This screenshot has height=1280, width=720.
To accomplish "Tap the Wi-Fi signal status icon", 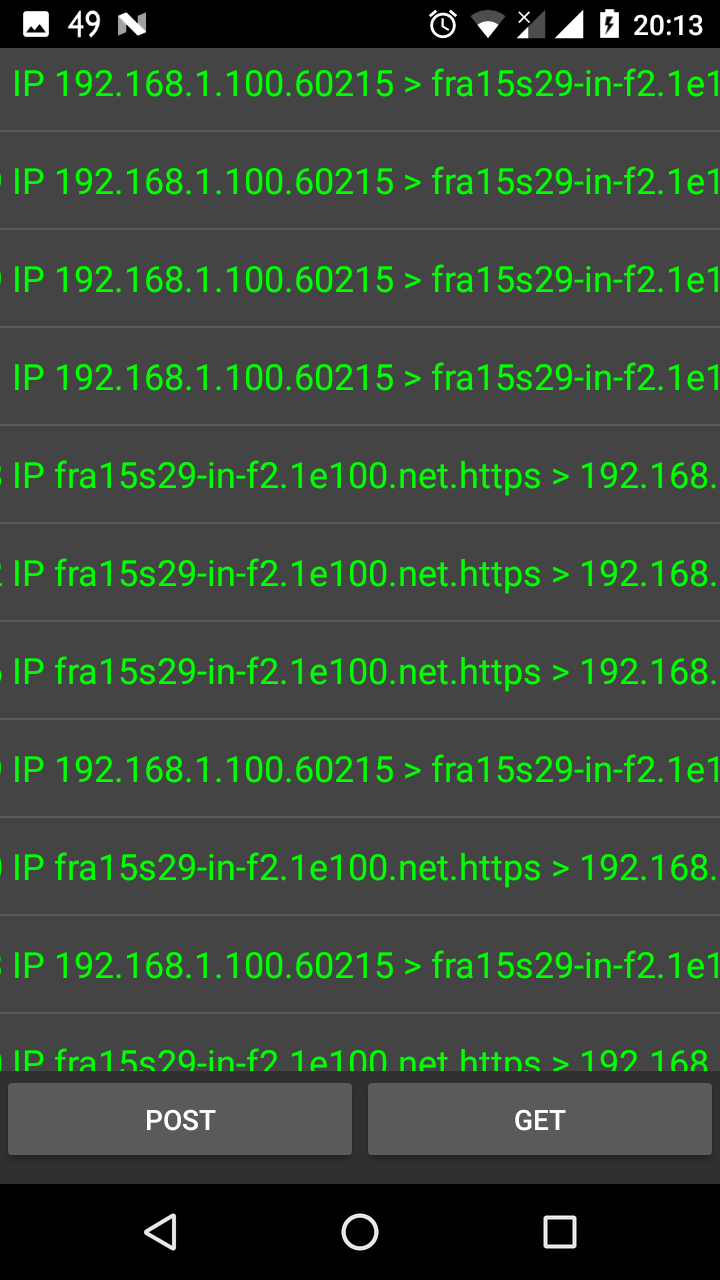I will (x=487, y=24).
